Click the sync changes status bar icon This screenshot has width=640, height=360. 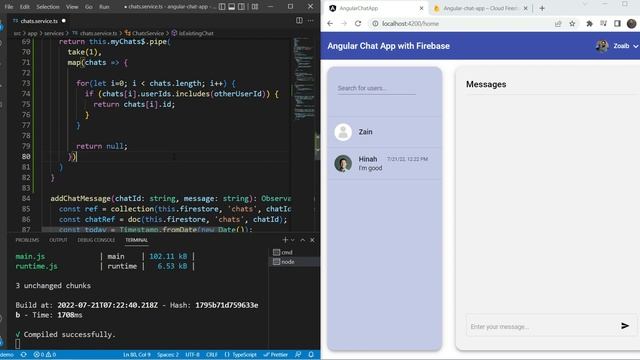click(24, 355)
